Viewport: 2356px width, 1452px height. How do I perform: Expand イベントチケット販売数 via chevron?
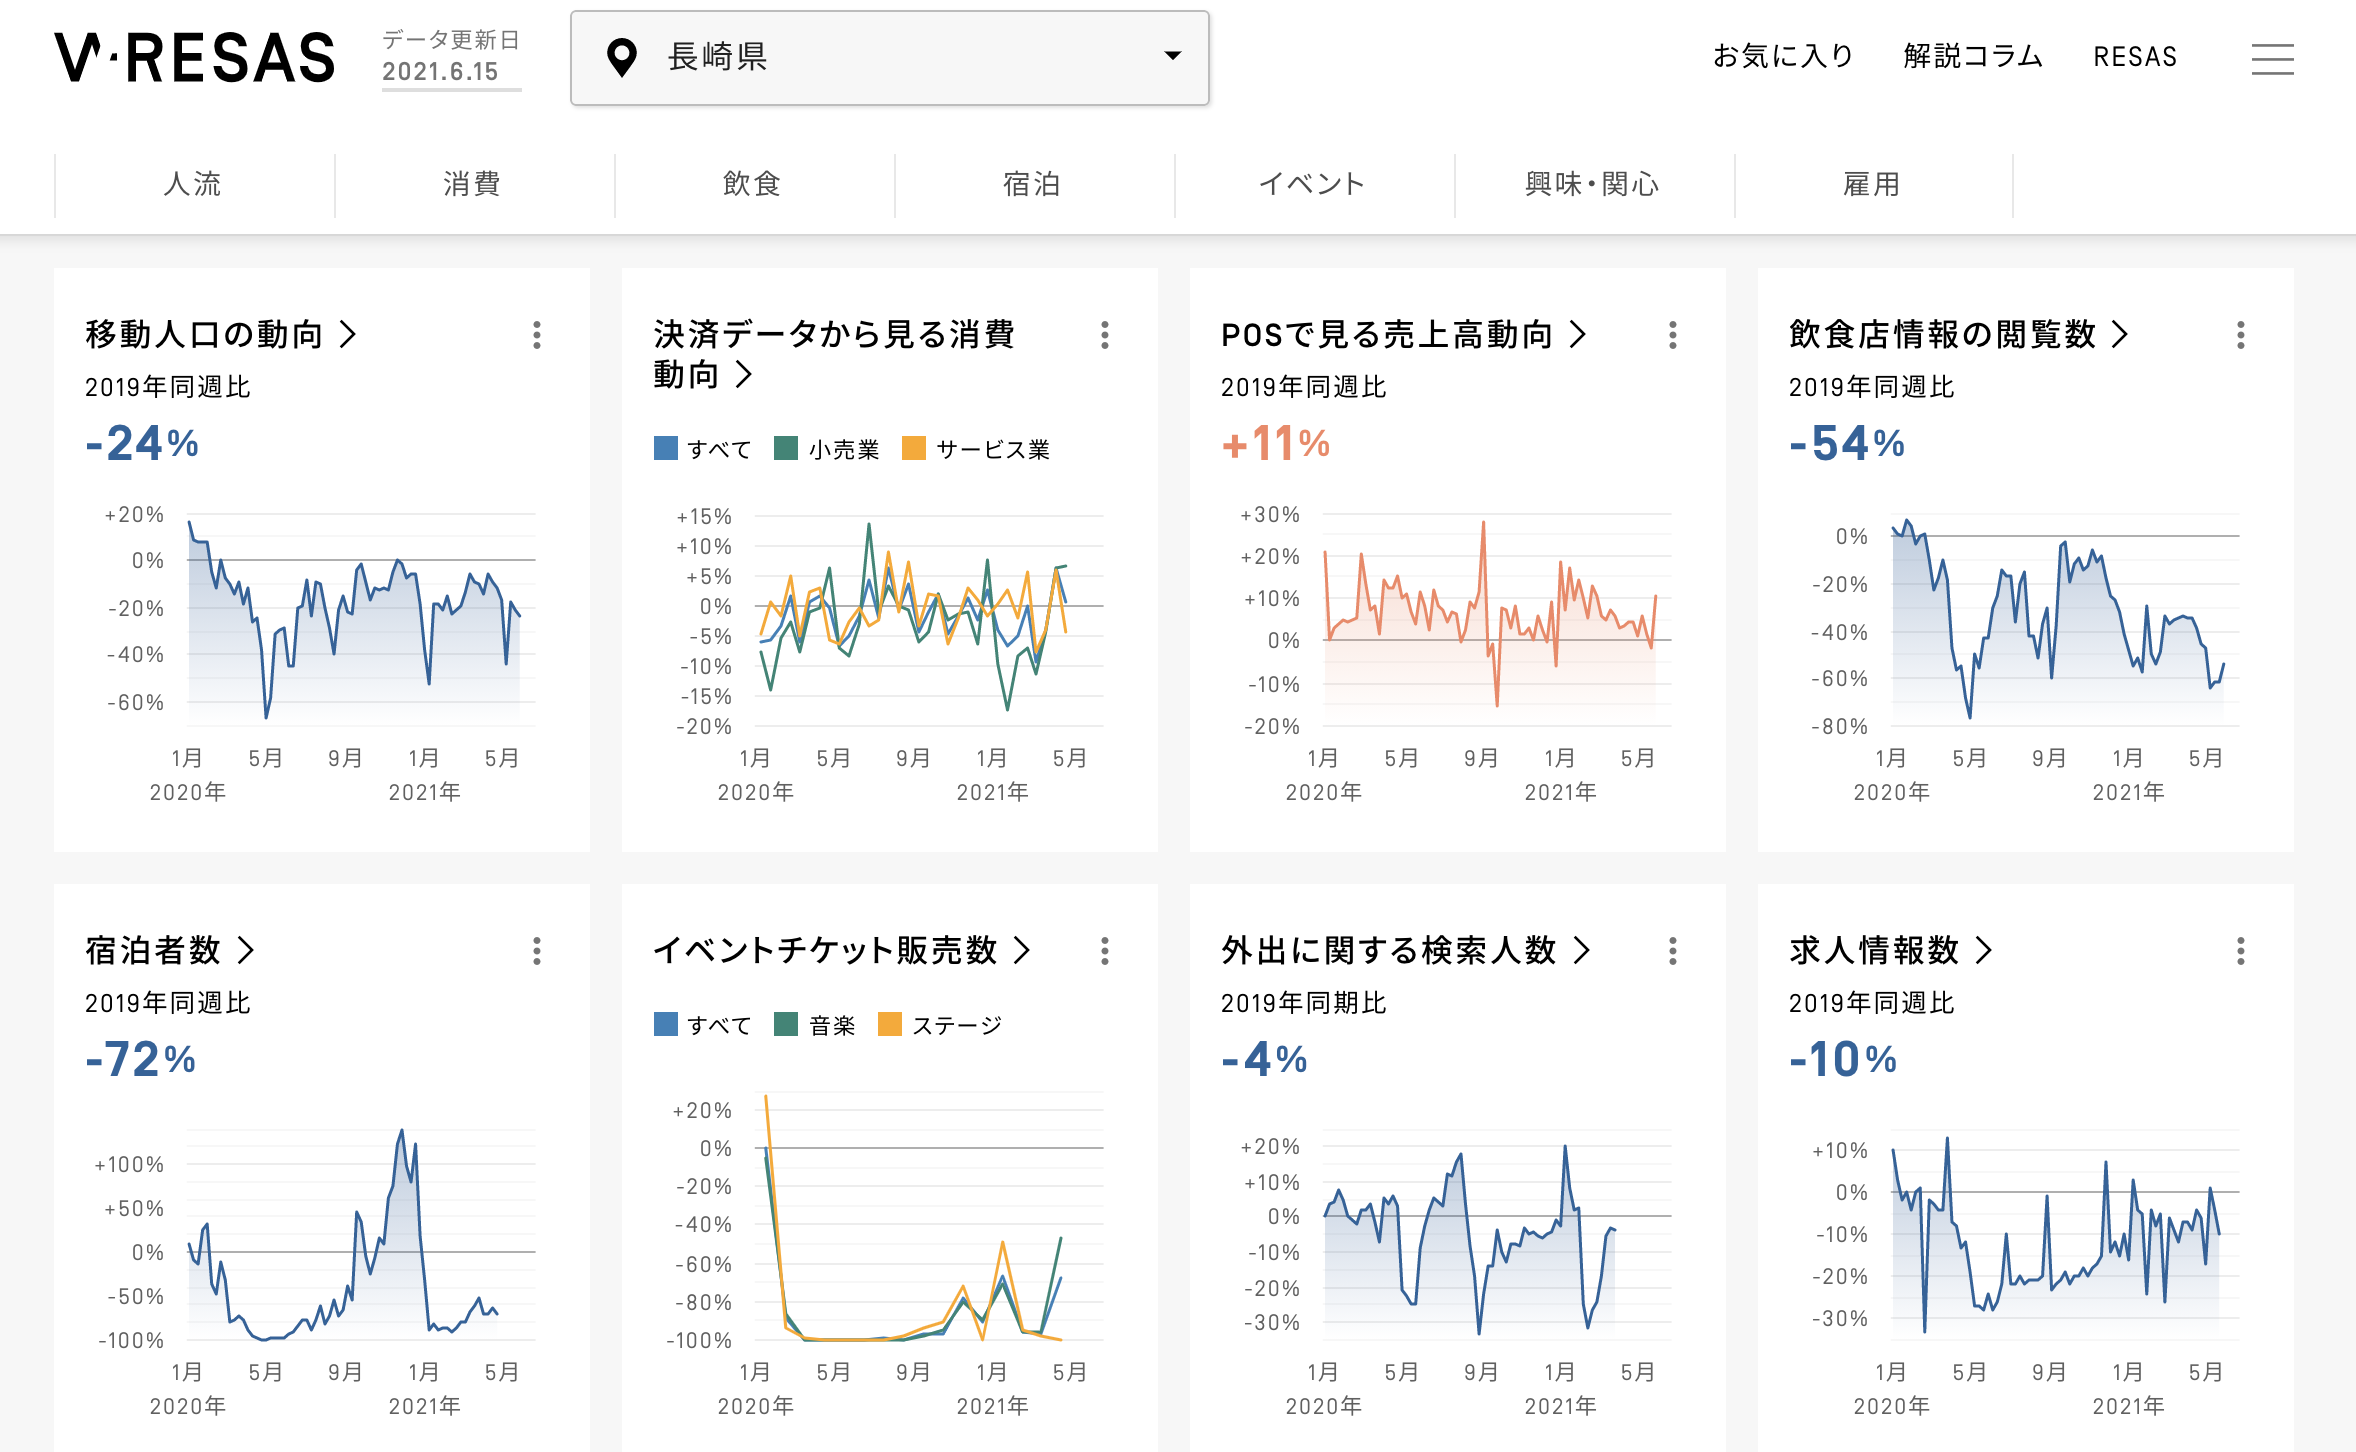[1021, 950]
